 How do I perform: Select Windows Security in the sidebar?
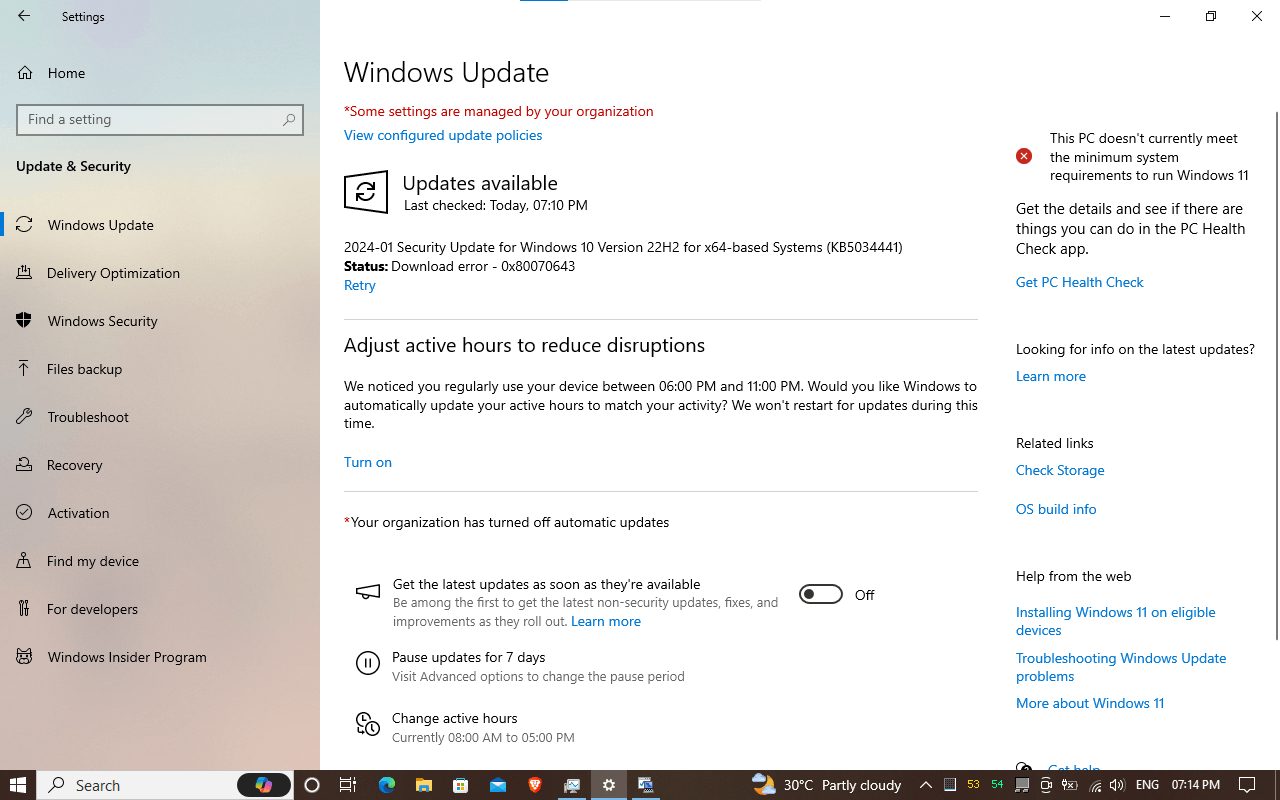pos(160,321)
